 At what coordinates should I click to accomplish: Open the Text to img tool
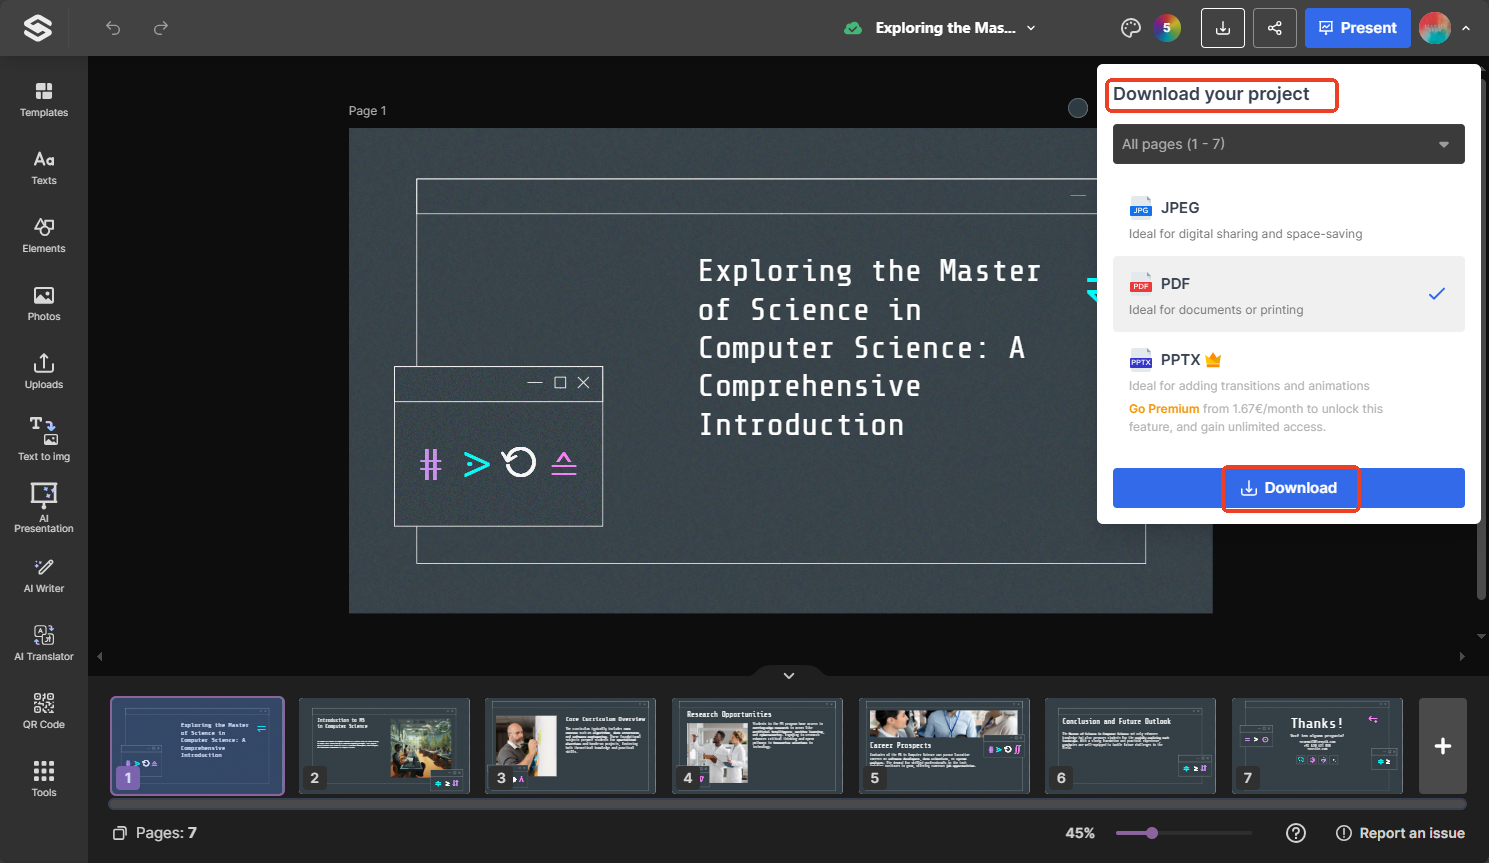(x=44, y=440)
